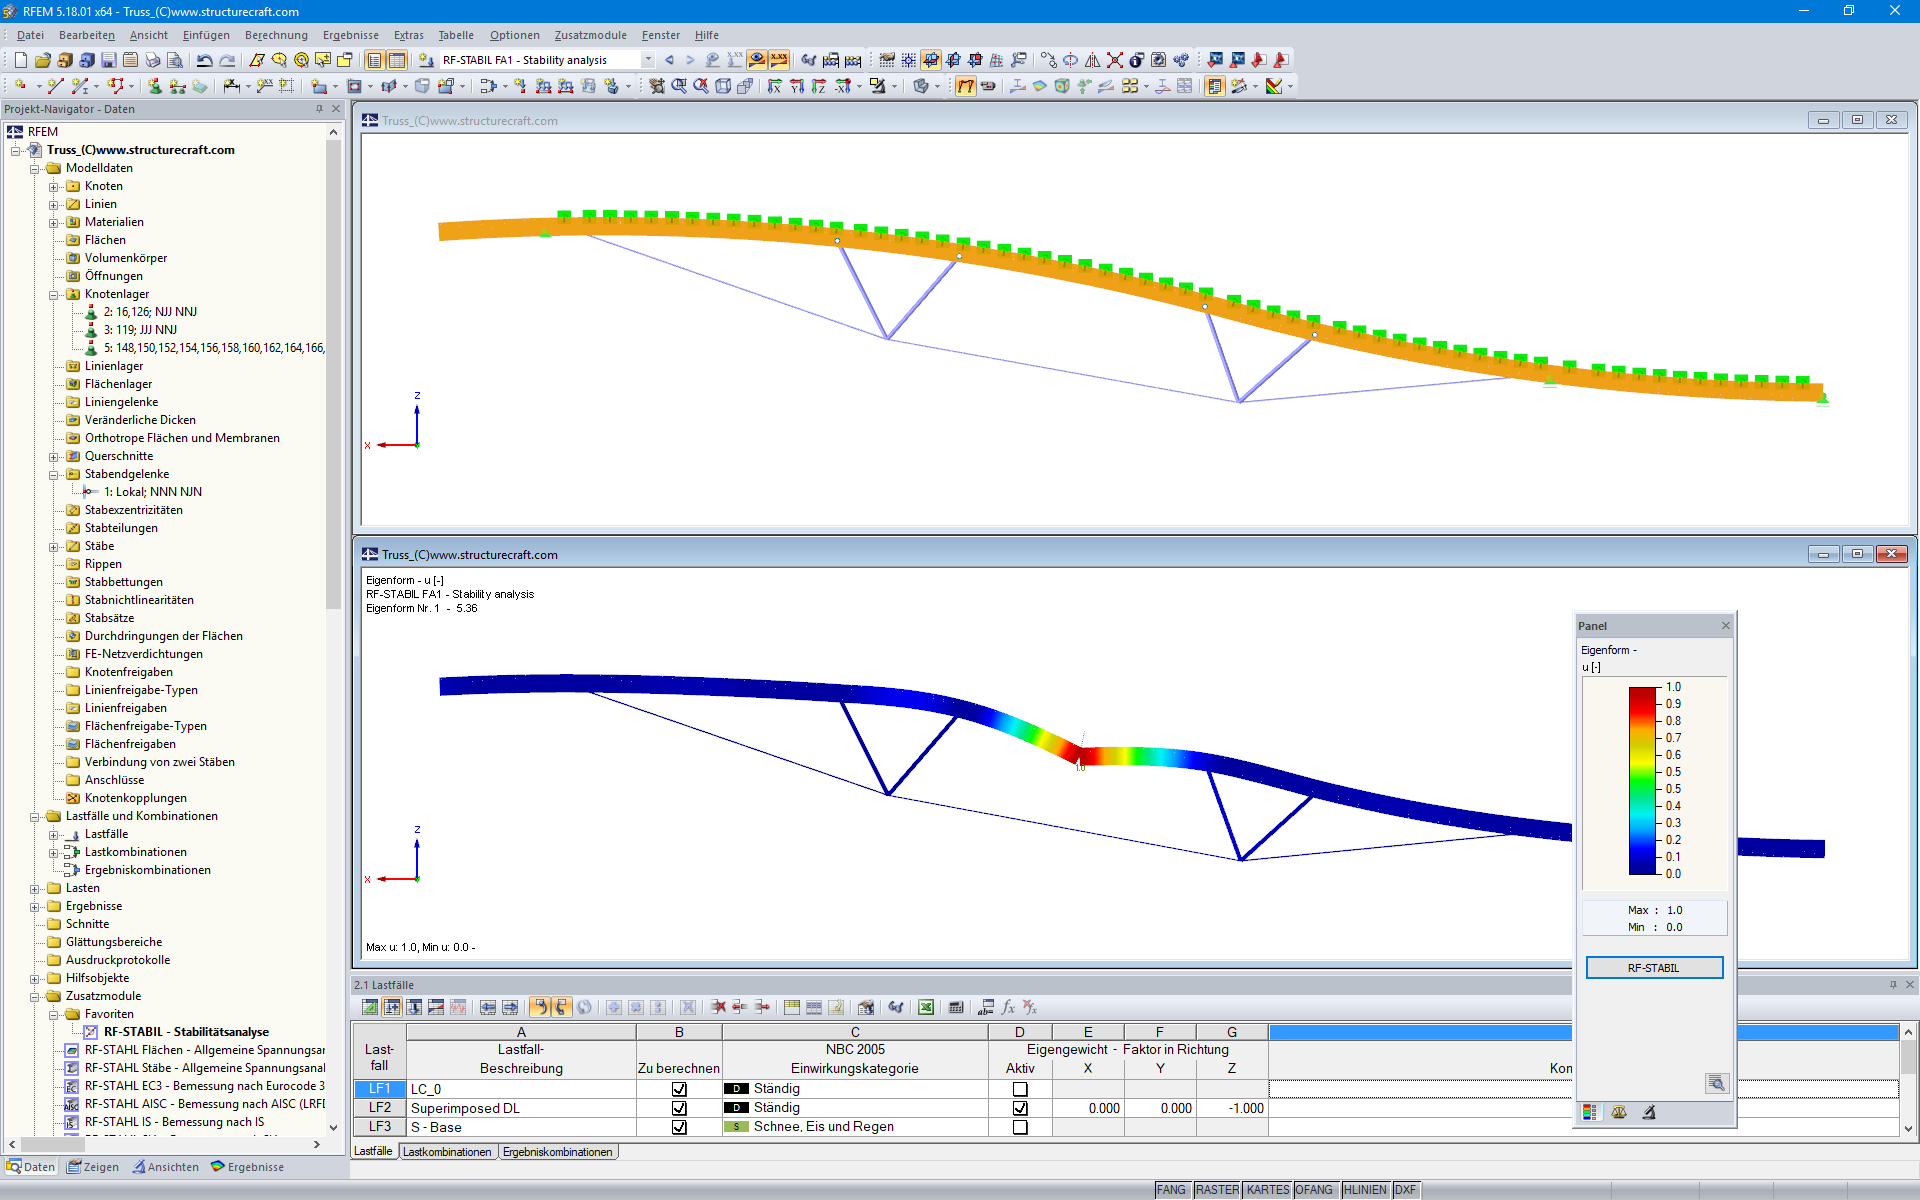Image resolution: width=1920 pixels, height=1200 pixels.
Task: Open the Berechnung menu
Action: tap(276, 35)
